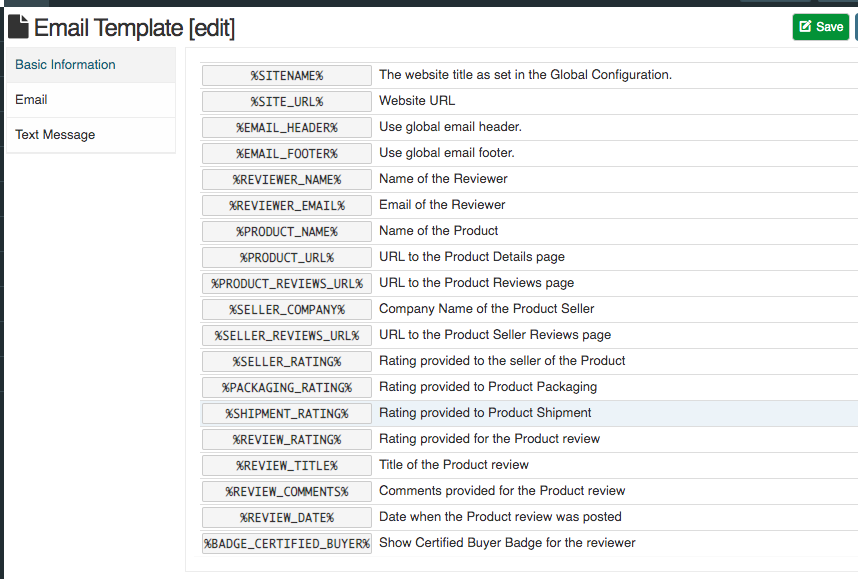Viewport: 858px width, 579px height.
Task: Click the %PRODUCT_NAME% code tag
Action: pyautogui.click(x=287, y=231)
